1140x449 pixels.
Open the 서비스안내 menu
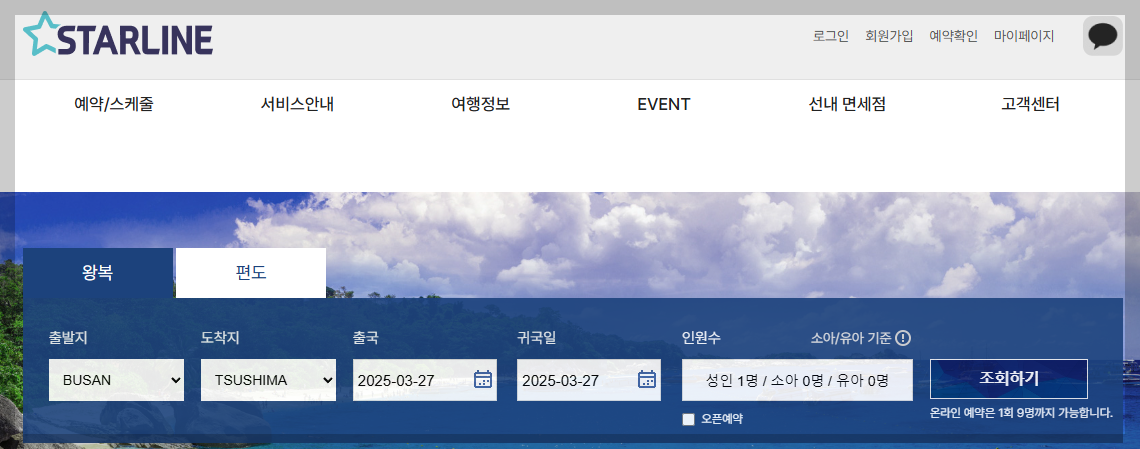click(297, 104)
